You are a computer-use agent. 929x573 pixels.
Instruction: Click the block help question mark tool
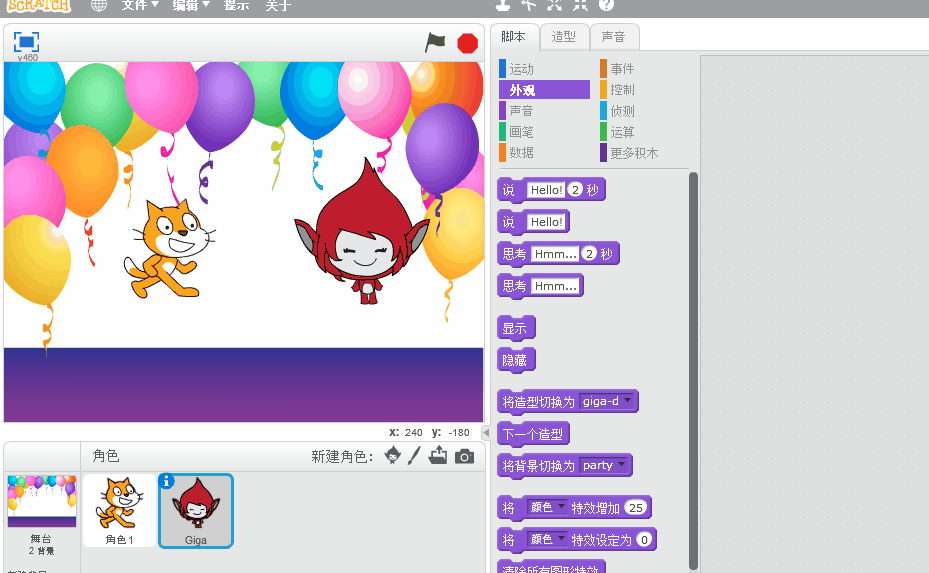[x=606, y=5]
